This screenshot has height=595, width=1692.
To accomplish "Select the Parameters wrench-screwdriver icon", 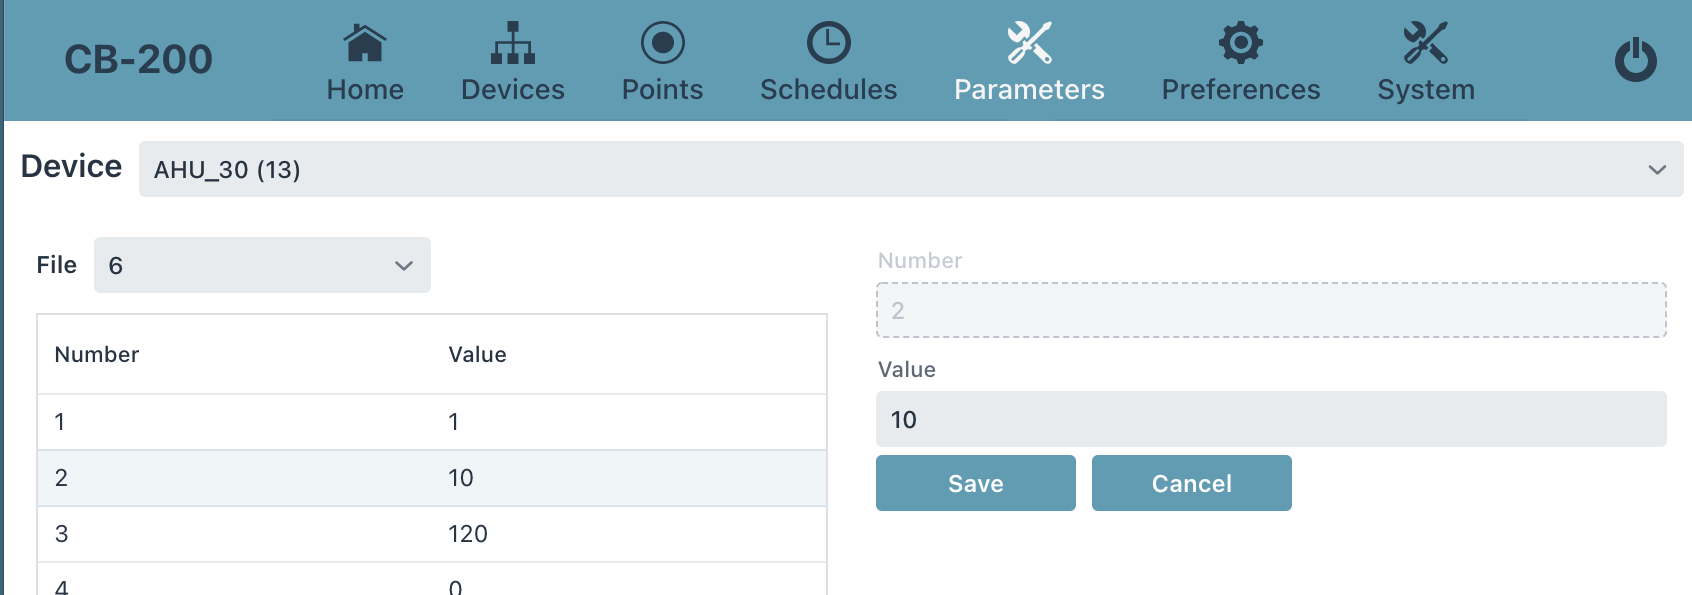I will pos(1029,43).
